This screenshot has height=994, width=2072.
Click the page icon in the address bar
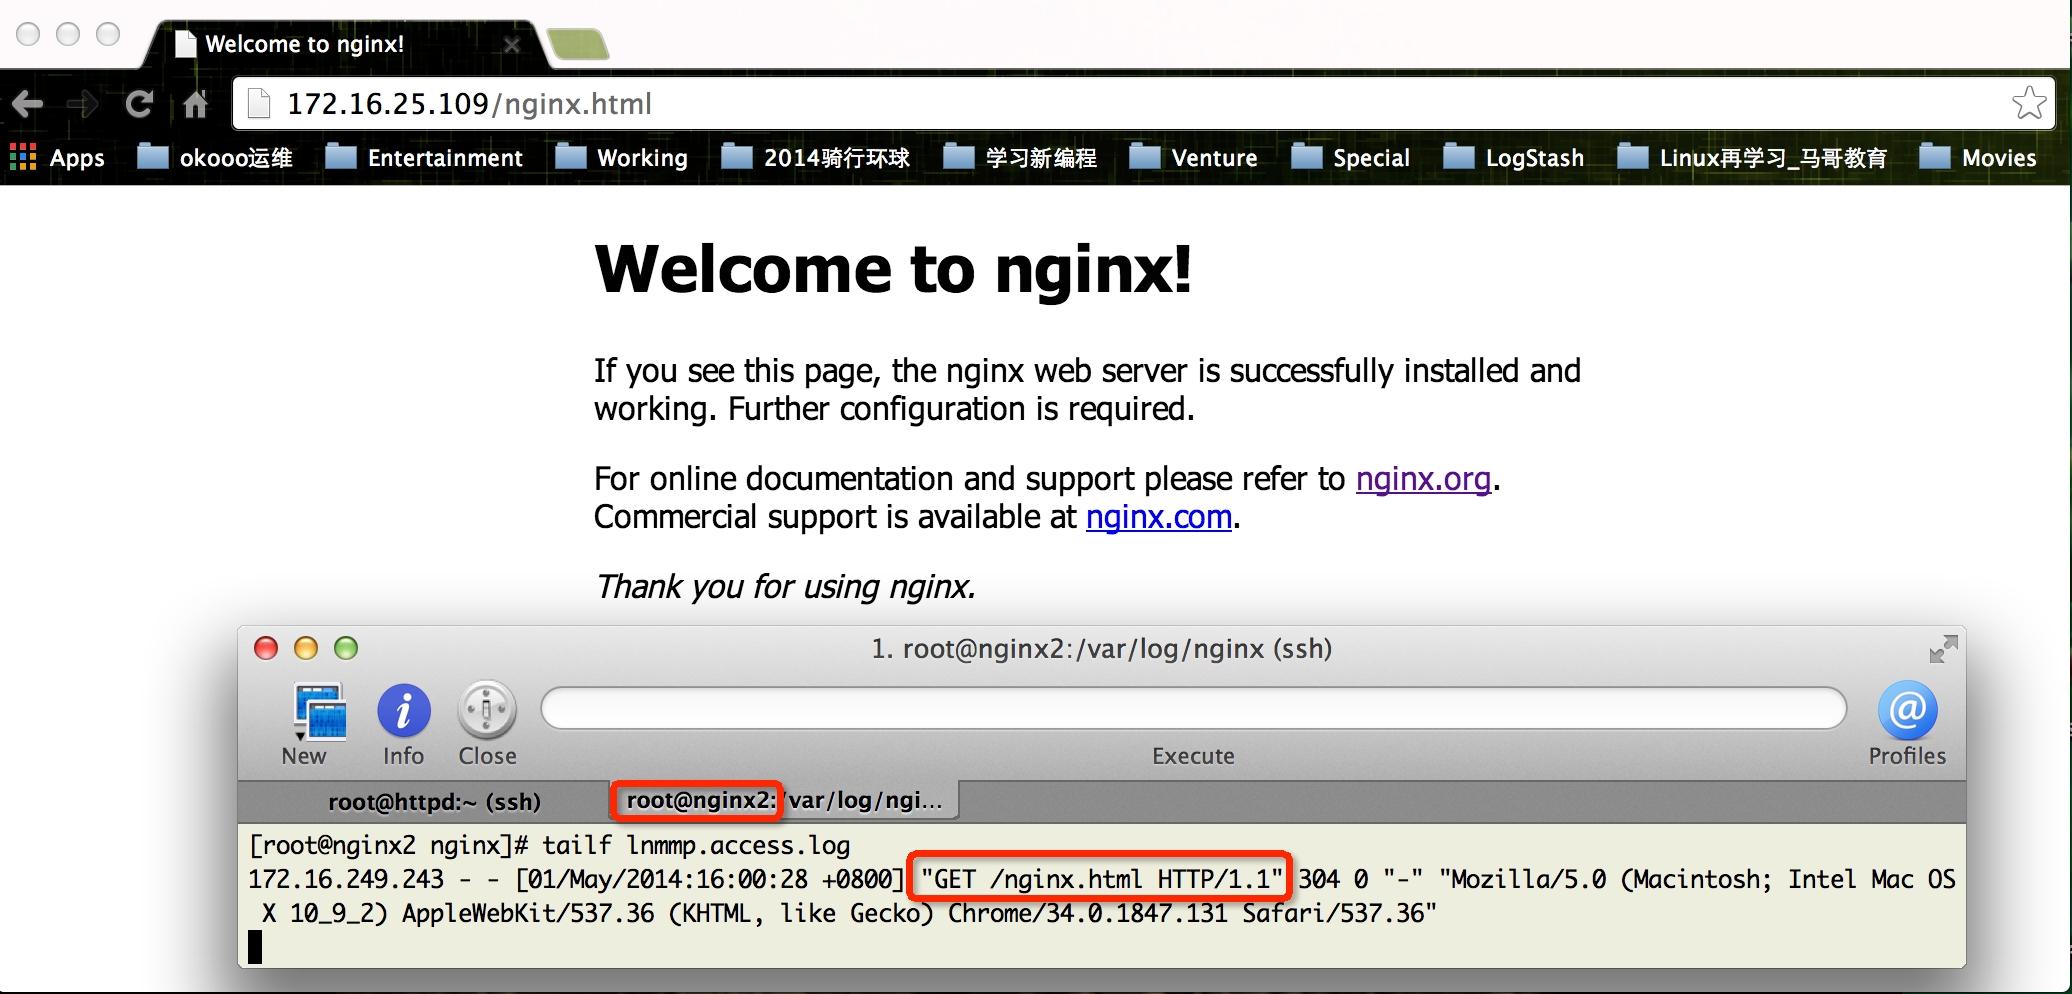click(259, 103)
